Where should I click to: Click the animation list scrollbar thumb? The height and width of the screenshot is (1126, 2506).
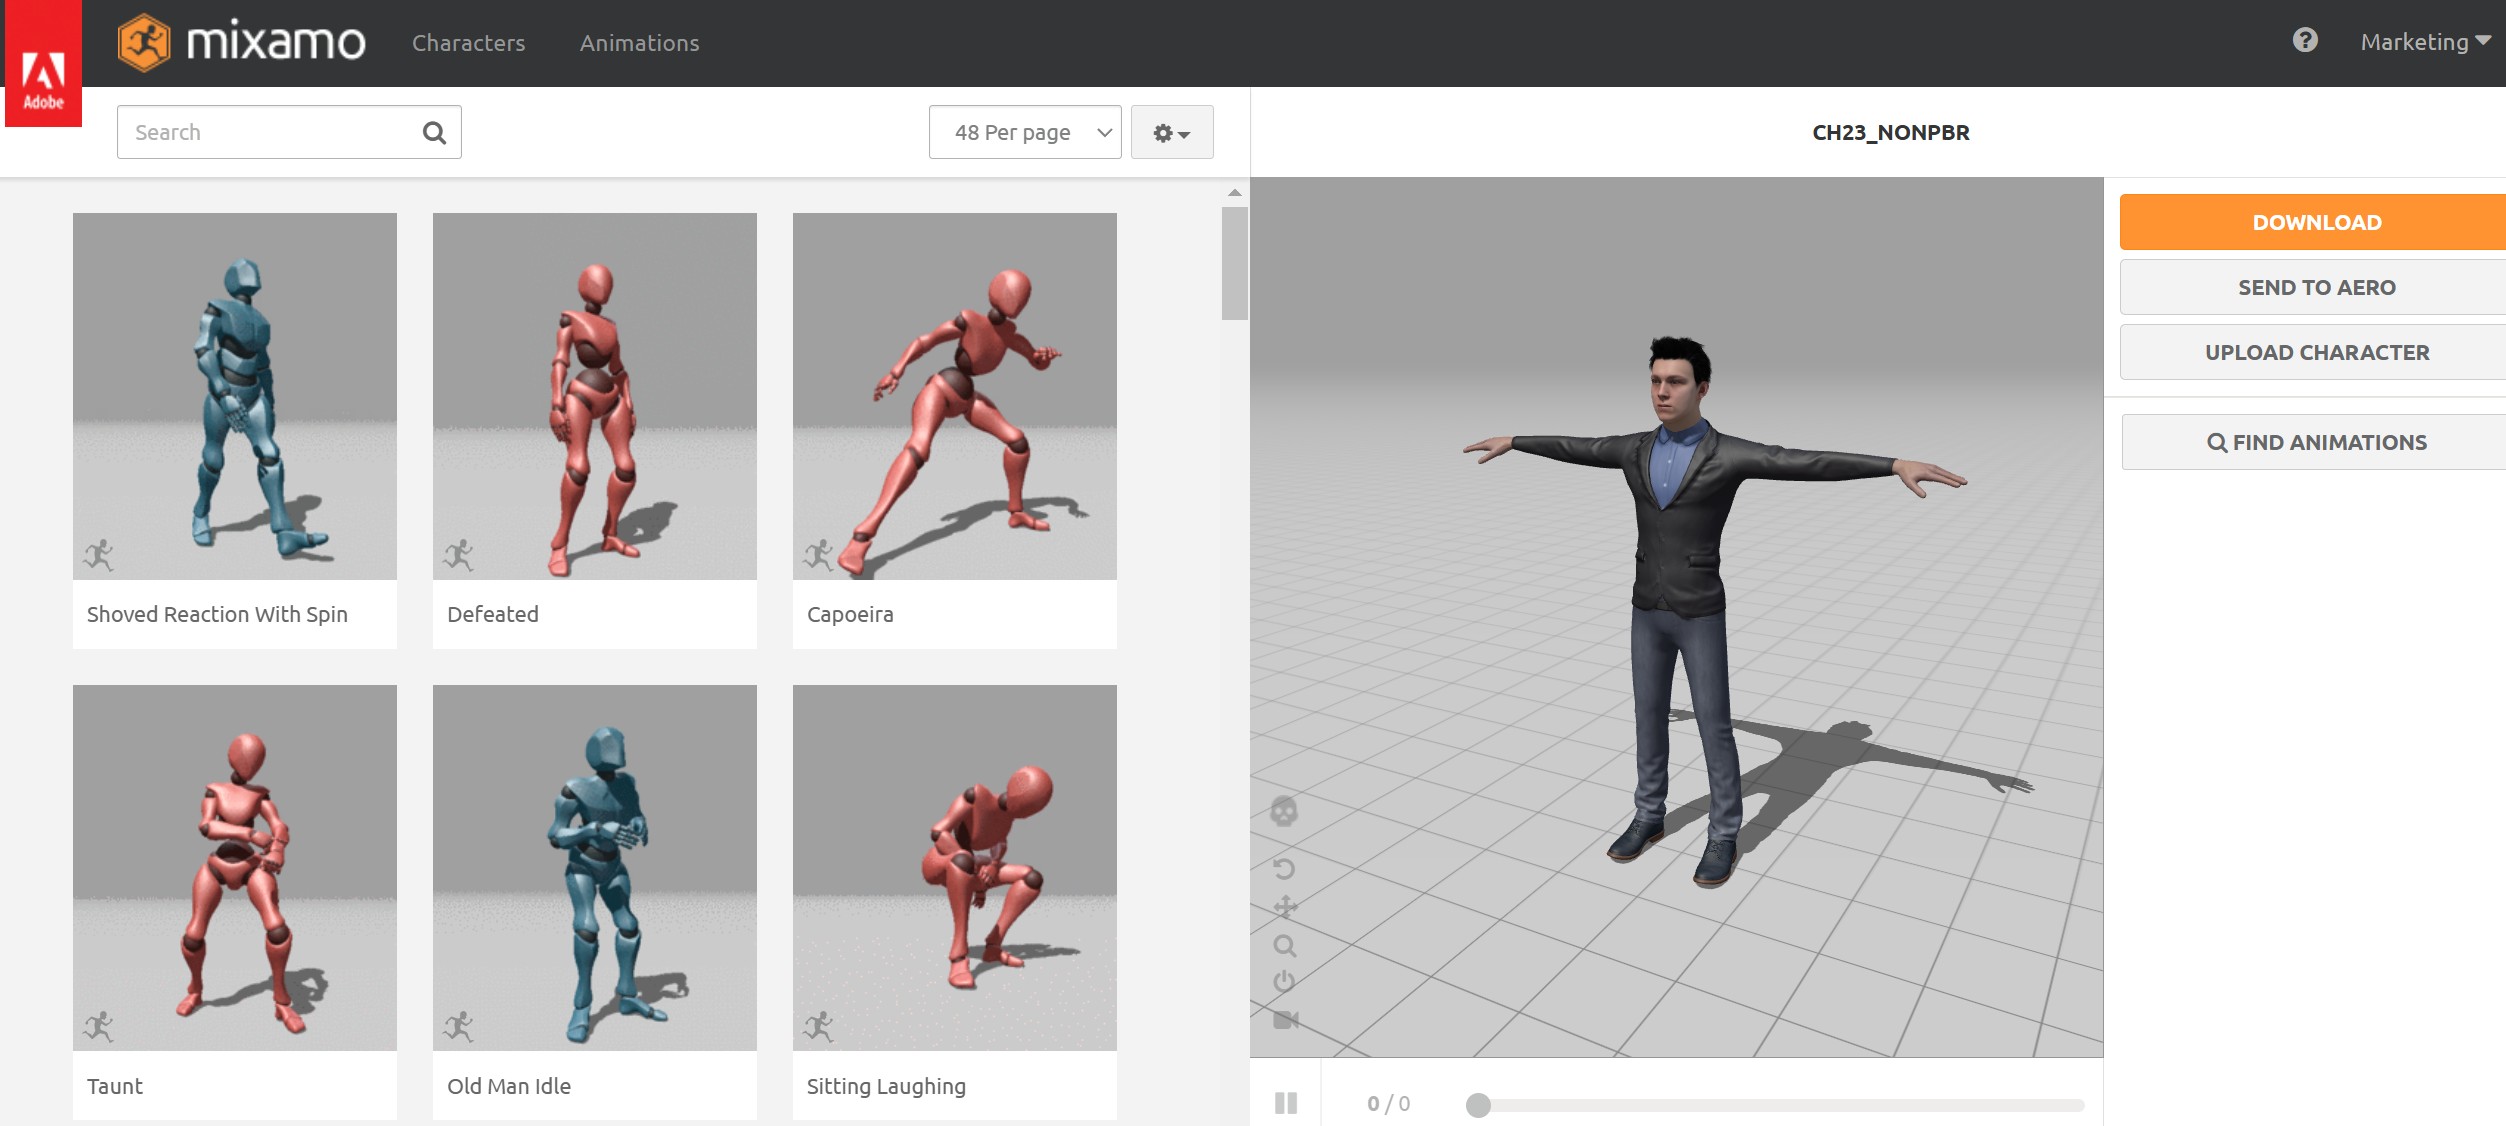point(1235,263)
